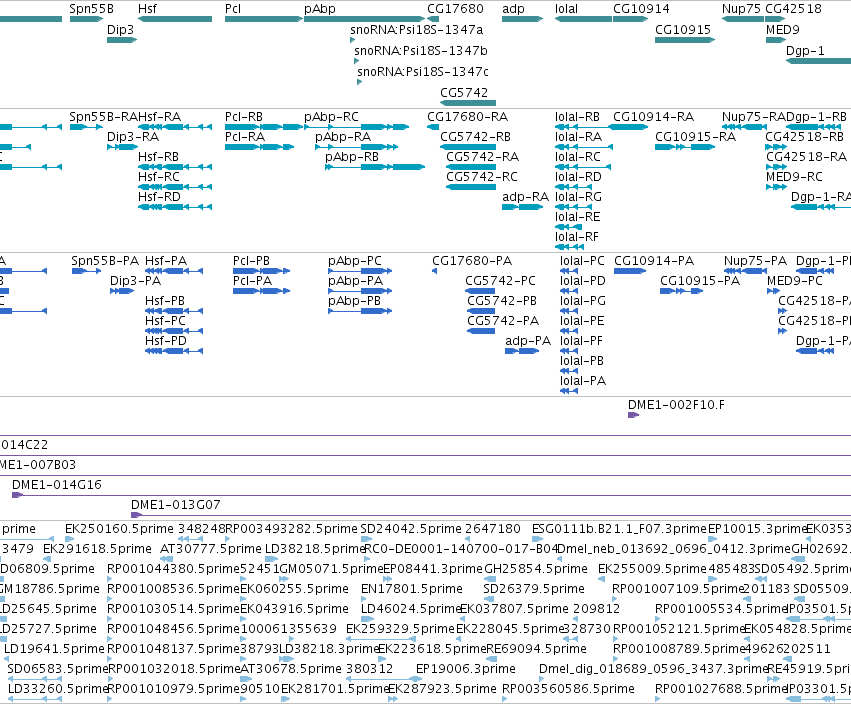The image size is (851, 704).
Task: Select the MED9-PC protein feature
Action: click(773, 291)
